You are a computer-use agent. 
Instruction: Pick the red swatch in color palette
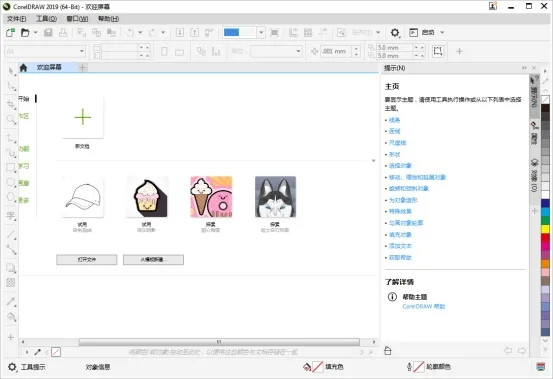click(545, 238)
